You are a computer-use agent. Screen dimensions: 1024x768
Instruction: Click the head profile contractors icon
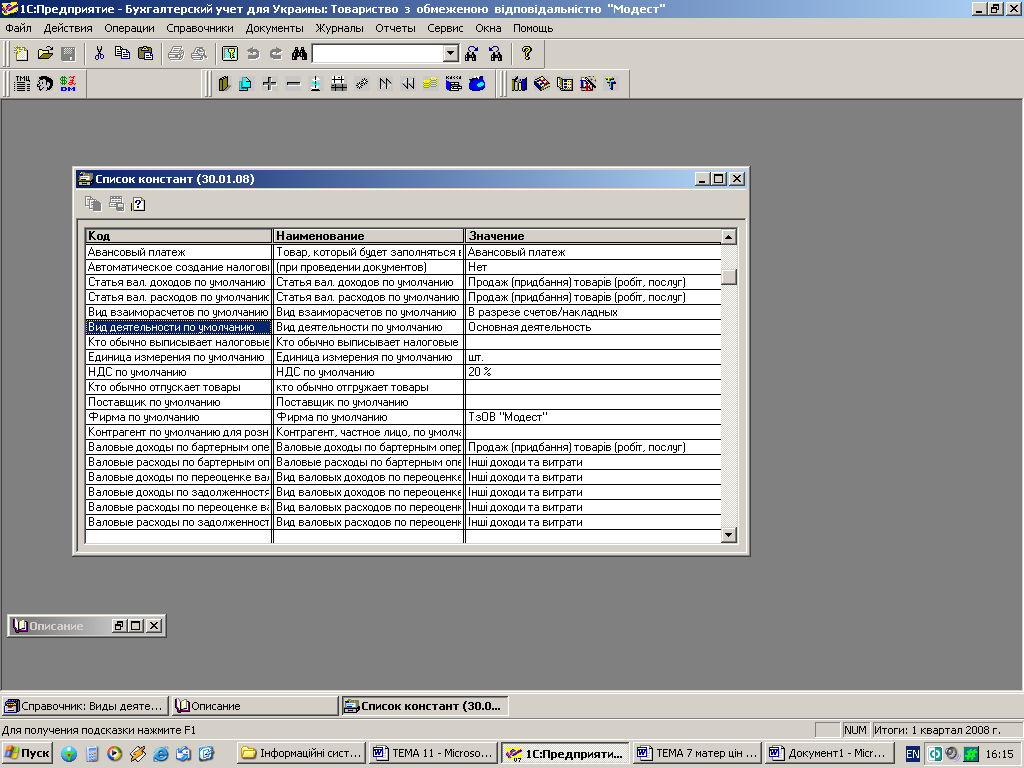44,84
